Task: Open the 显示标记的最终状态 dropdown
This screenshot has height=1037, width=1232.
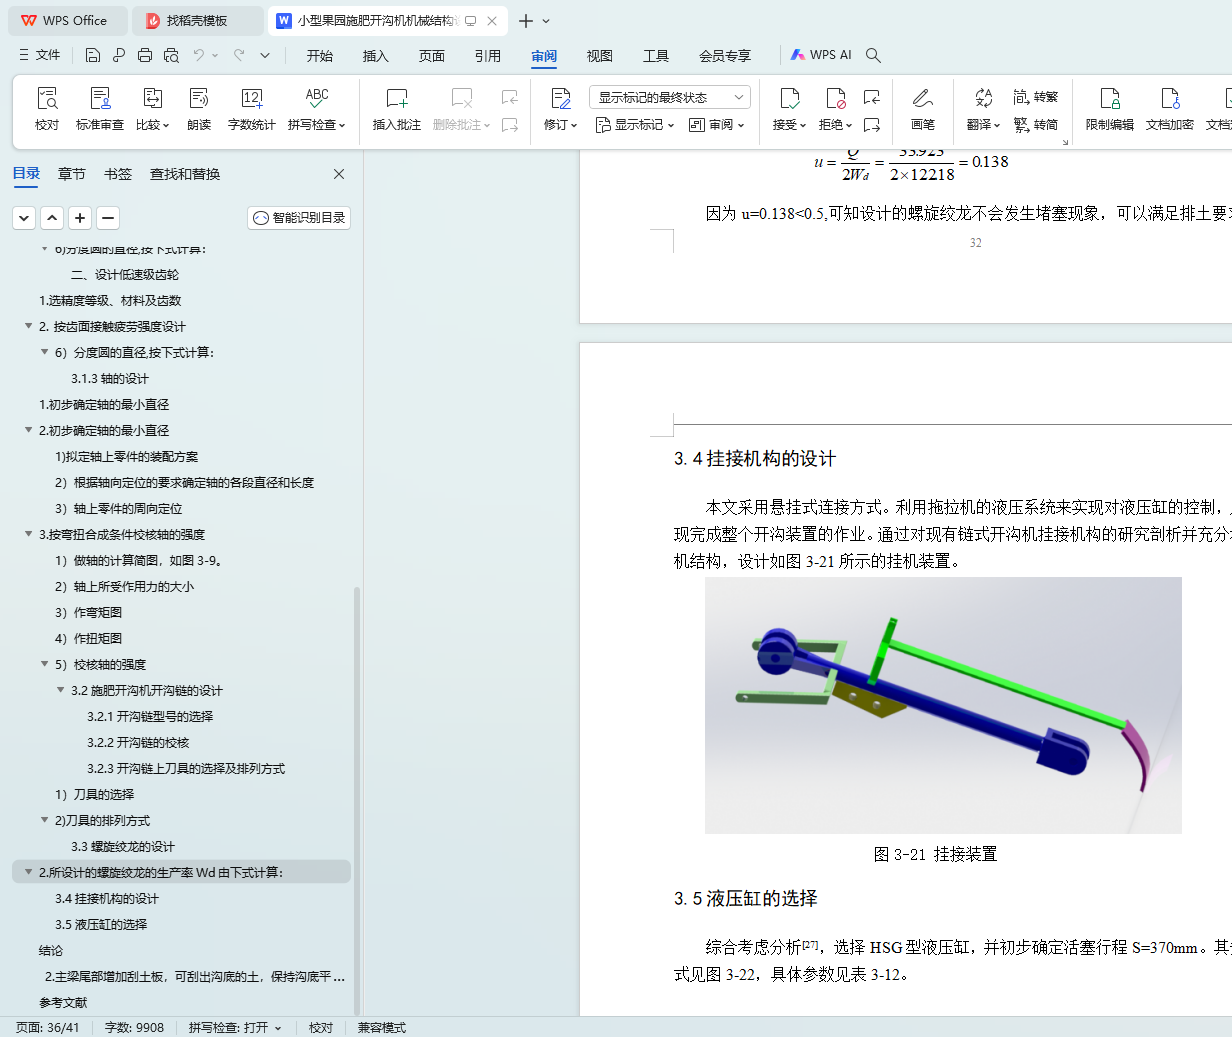Action: (670, 97)
